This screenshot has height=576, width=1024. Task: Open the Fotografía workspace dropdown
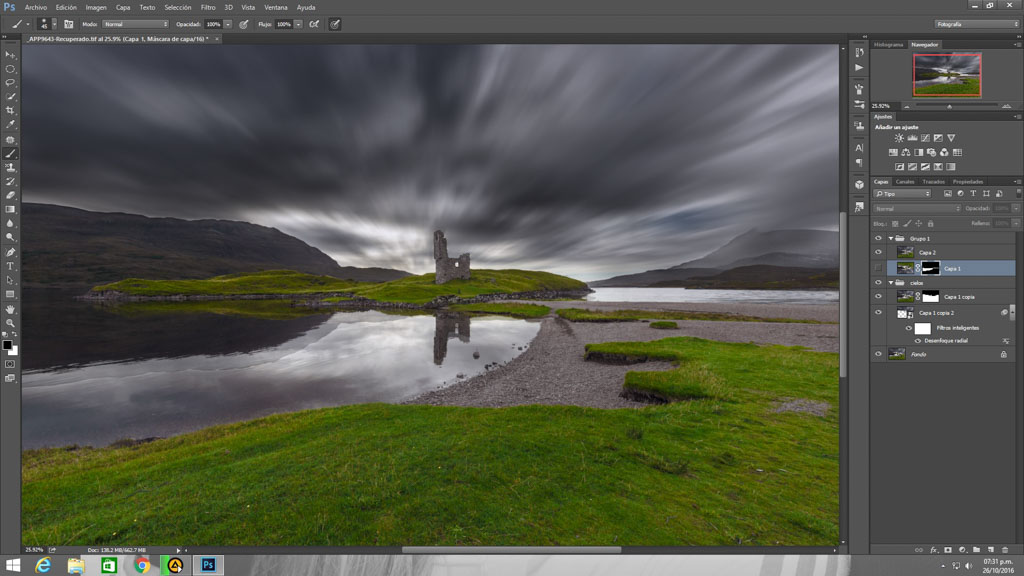pos(977,23)
